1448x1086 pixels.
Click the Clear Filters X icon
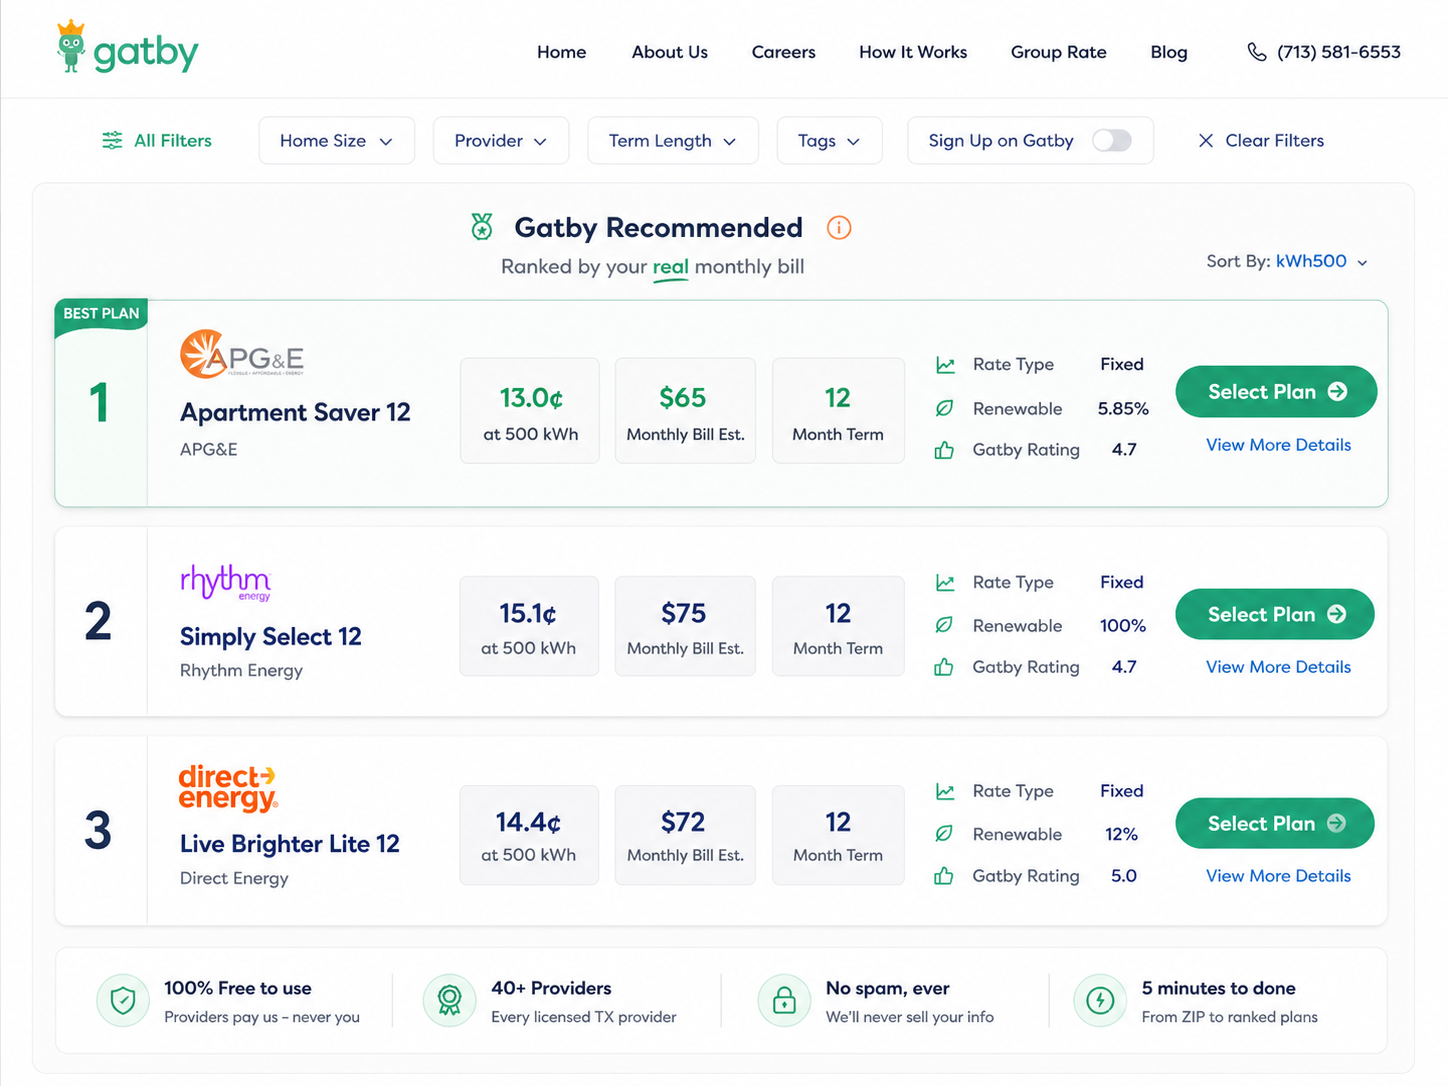pos(1206,141)
